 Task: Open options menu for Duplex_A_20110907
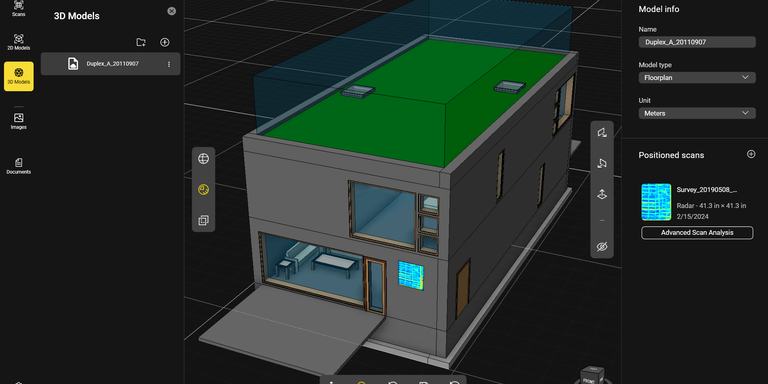click(169, 64)
